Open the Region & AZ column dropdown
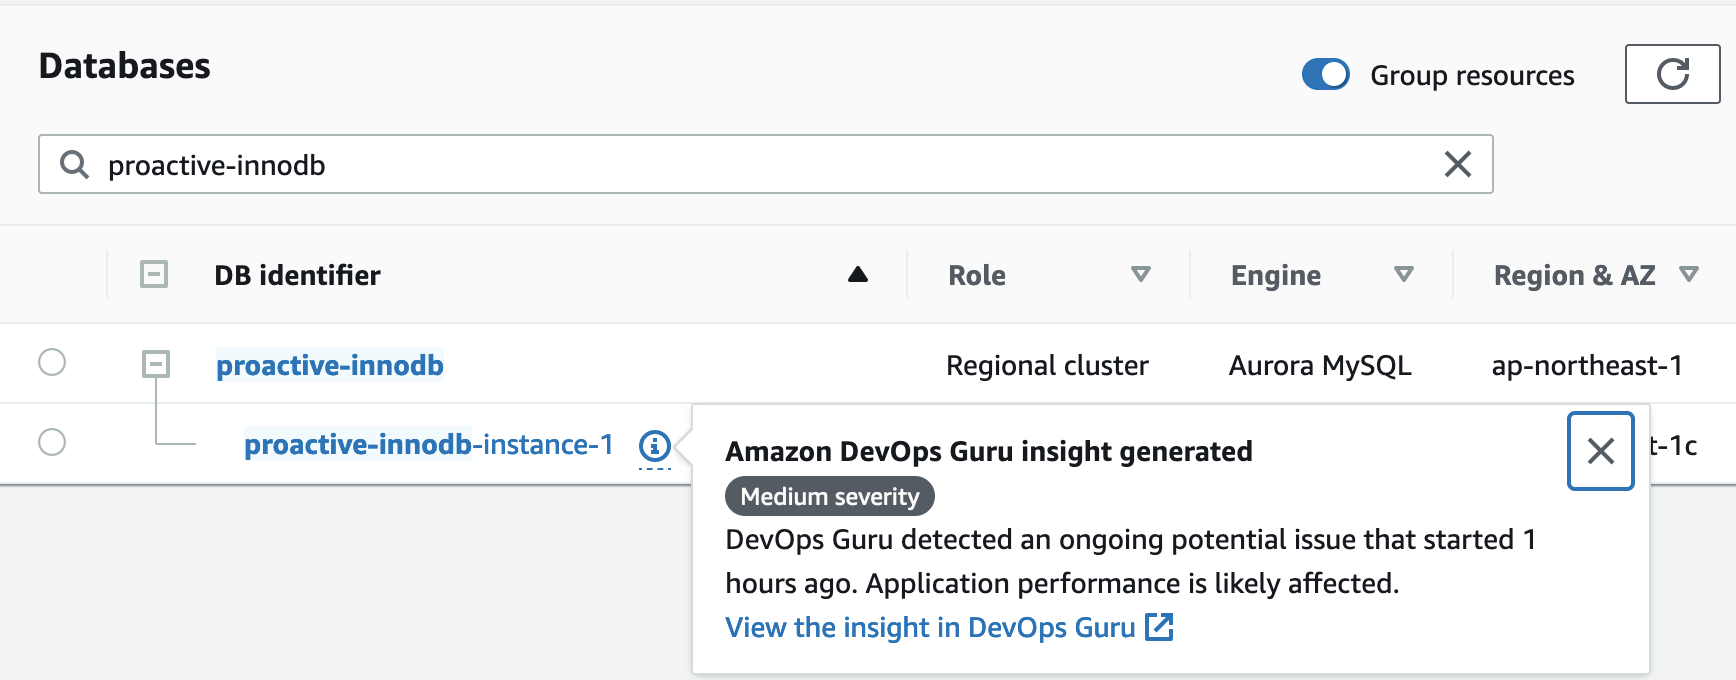Screen dimensions: 1736x680 [x=1689, y=274]
